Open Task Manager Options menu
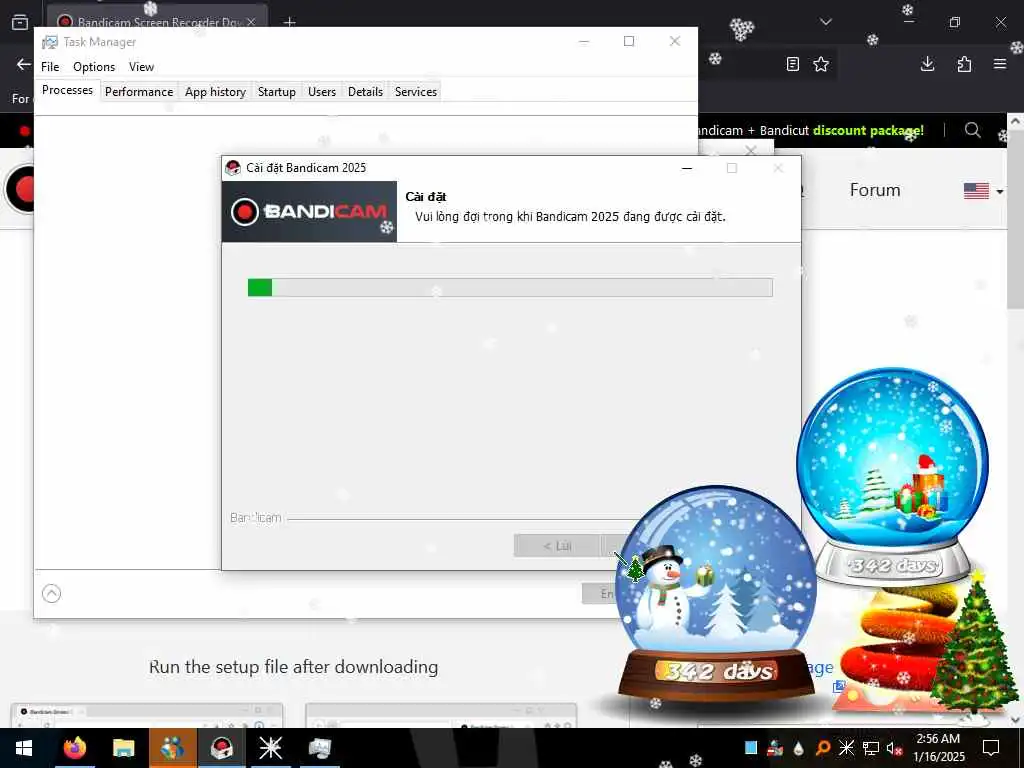This screenshot has height=768, width=1024. 93,67
